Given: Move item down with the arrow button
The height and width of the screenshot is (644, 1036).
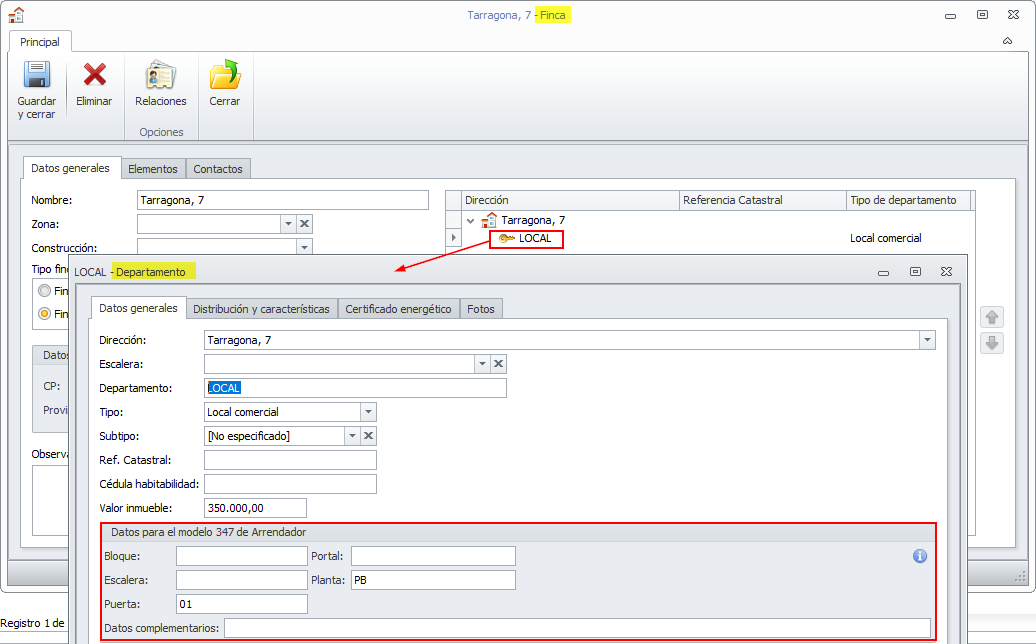Looking at the screenshot, I should click(x=992, y=343).
